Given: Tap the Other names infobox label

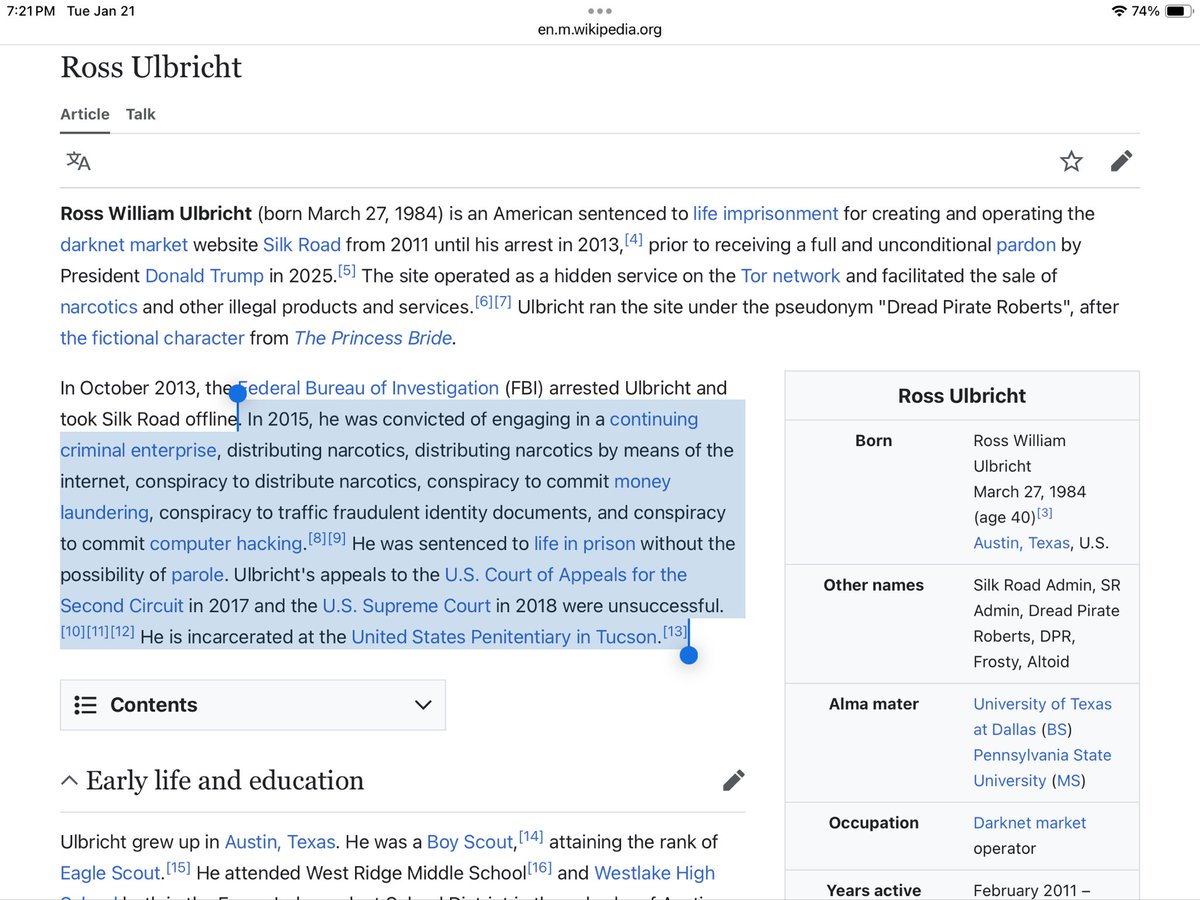Looking at the screenshot, I should click(x=873, y=585).
